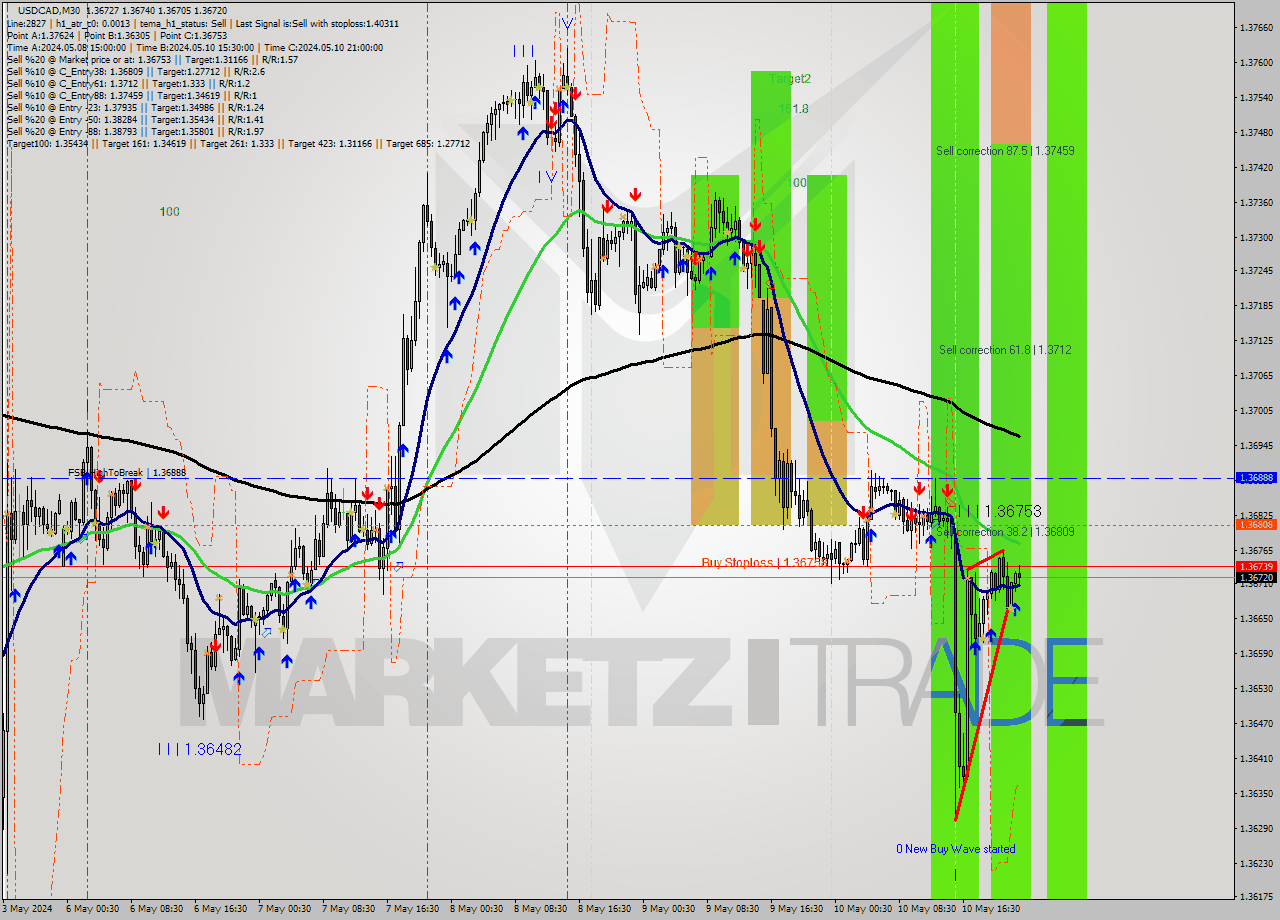The image size is (1280, 920).
Task: Click the '7 May 00:30' time label
Action: click(284, 909)
